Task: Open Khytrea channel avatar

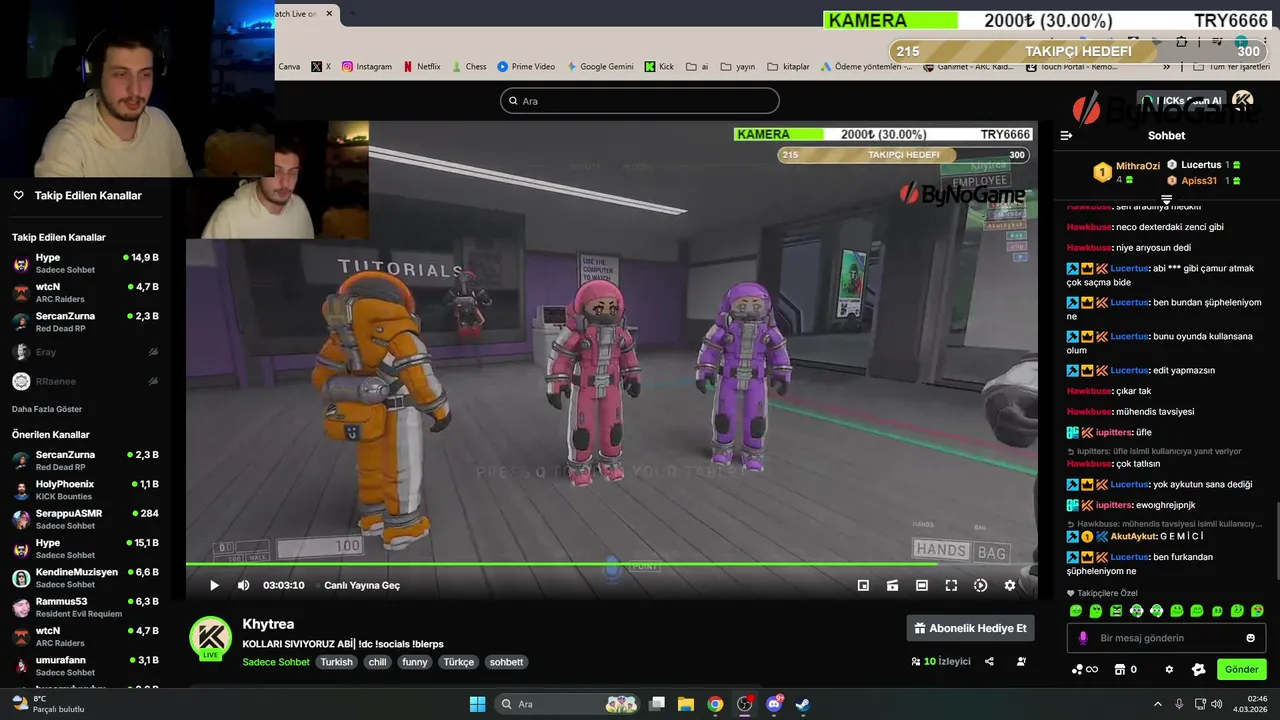Action: pyautogui.click(x=211, y=638)
